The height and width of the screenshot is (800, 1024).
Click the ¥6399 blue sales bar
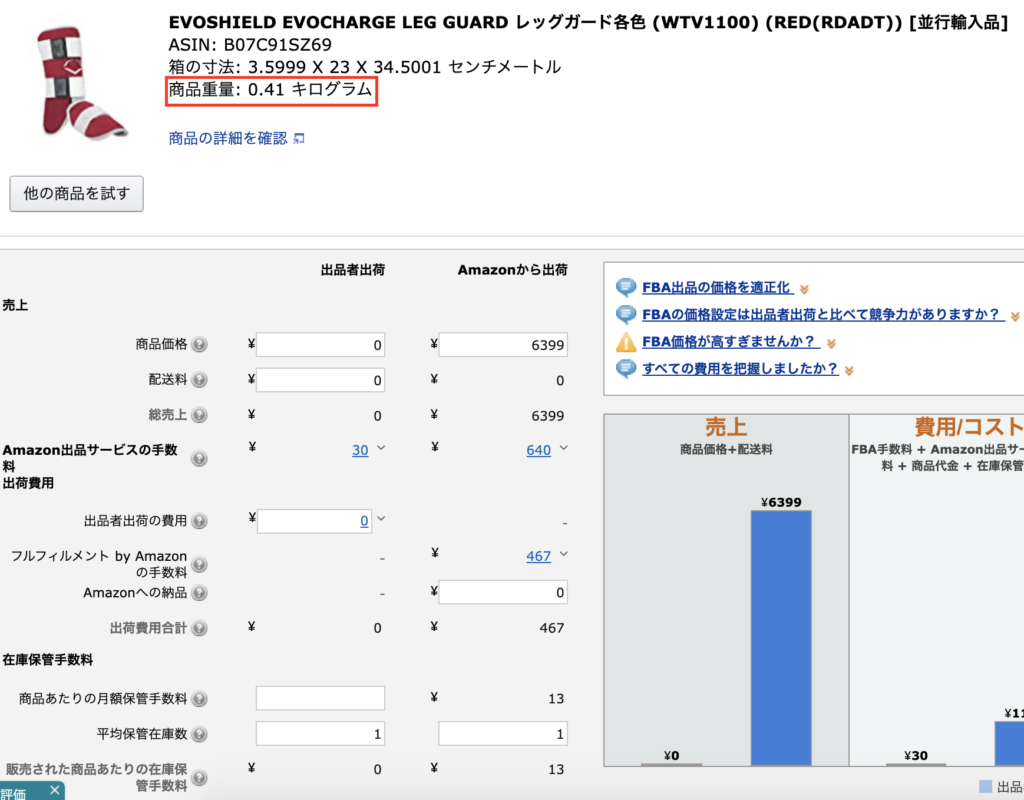(781, 638)
